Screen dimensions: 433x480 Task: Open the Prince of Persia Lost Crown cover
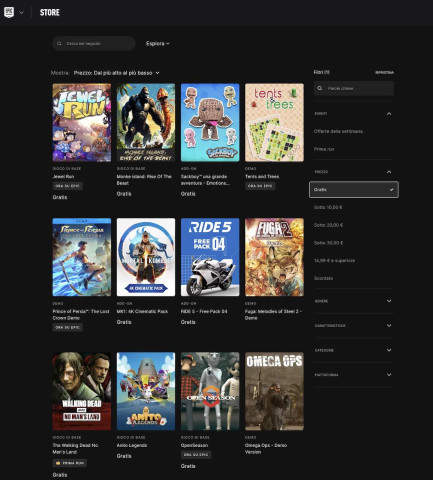(82, 257)
